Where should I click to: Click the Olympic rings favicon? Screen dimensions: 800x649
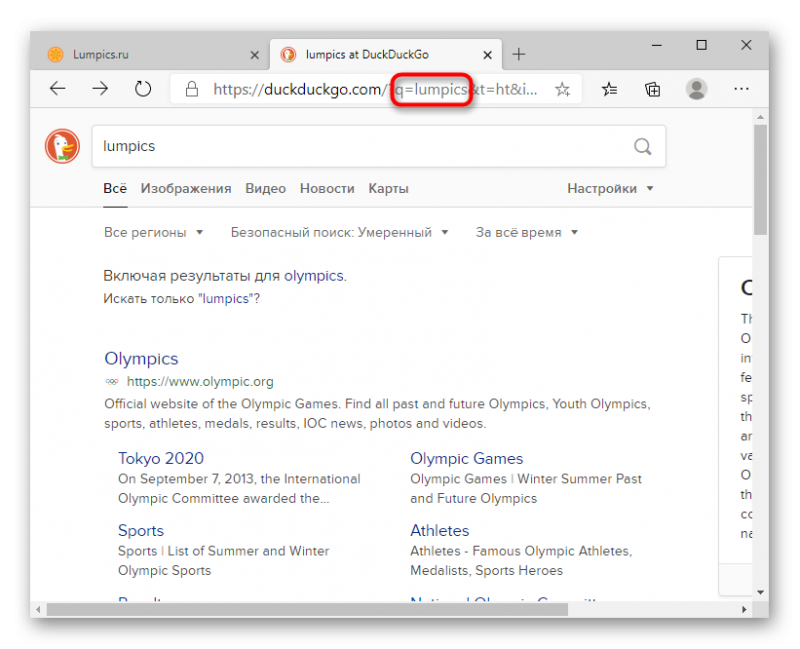tap(112, 382)
